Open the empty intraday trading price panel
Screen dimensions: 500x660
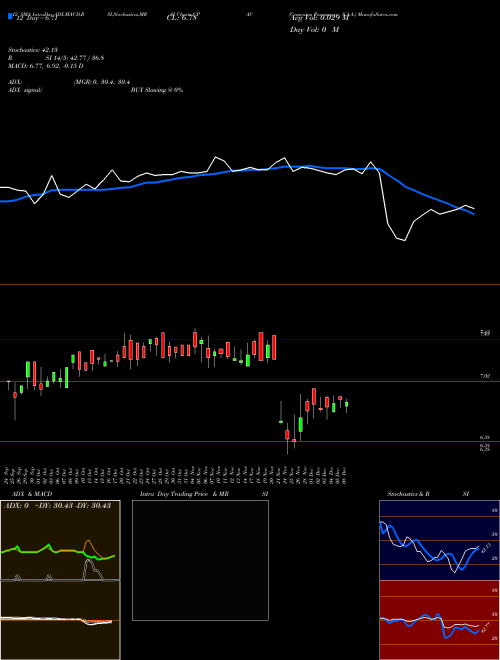tap(200, 560)
